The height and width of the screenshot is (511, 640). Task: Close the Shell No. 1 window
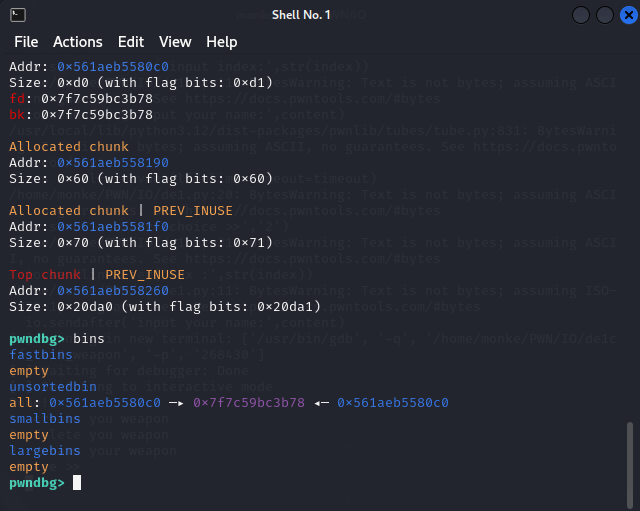pyautogui.click(x=627, y=15)
